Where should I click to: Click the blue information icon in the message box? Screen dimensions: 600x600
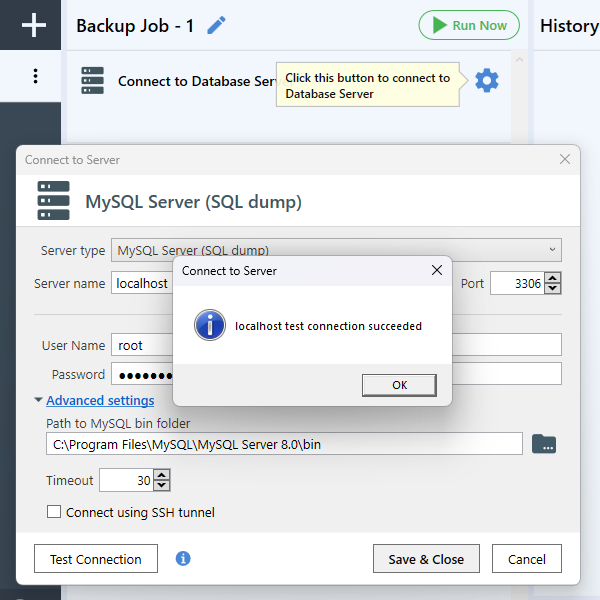(x=210, y=325)
